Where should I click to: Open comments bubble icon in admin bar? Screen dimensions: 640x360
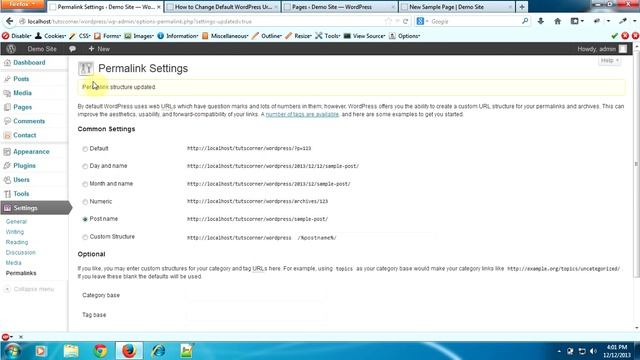click(72, 49)
